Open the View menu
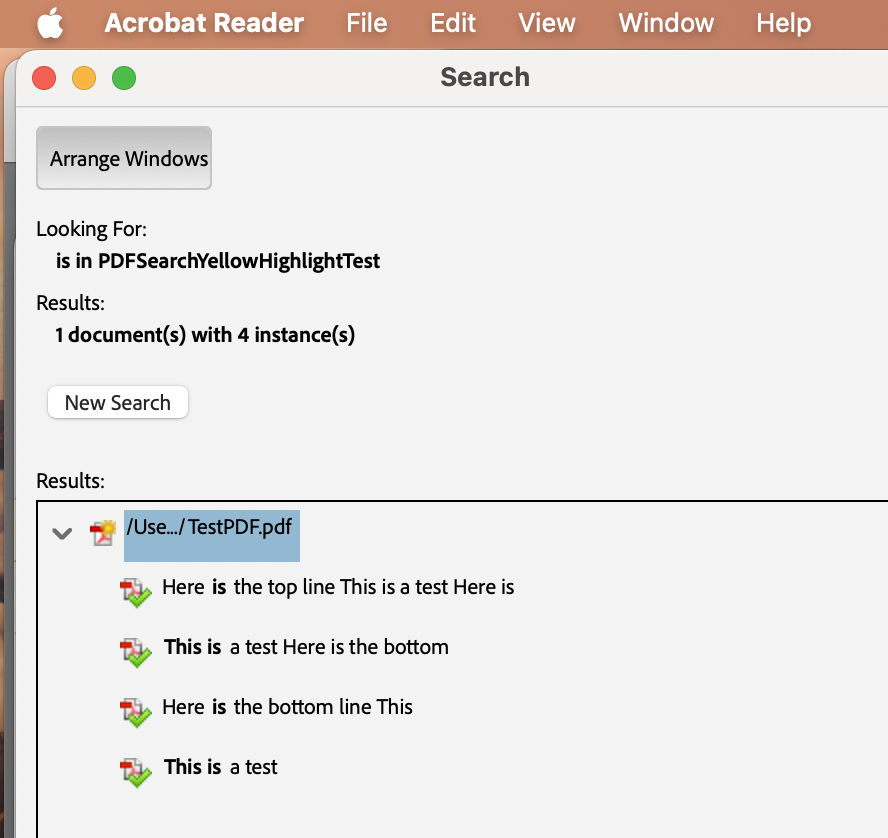This screenshot has width=888, height=838. click(x=547, y=23)
